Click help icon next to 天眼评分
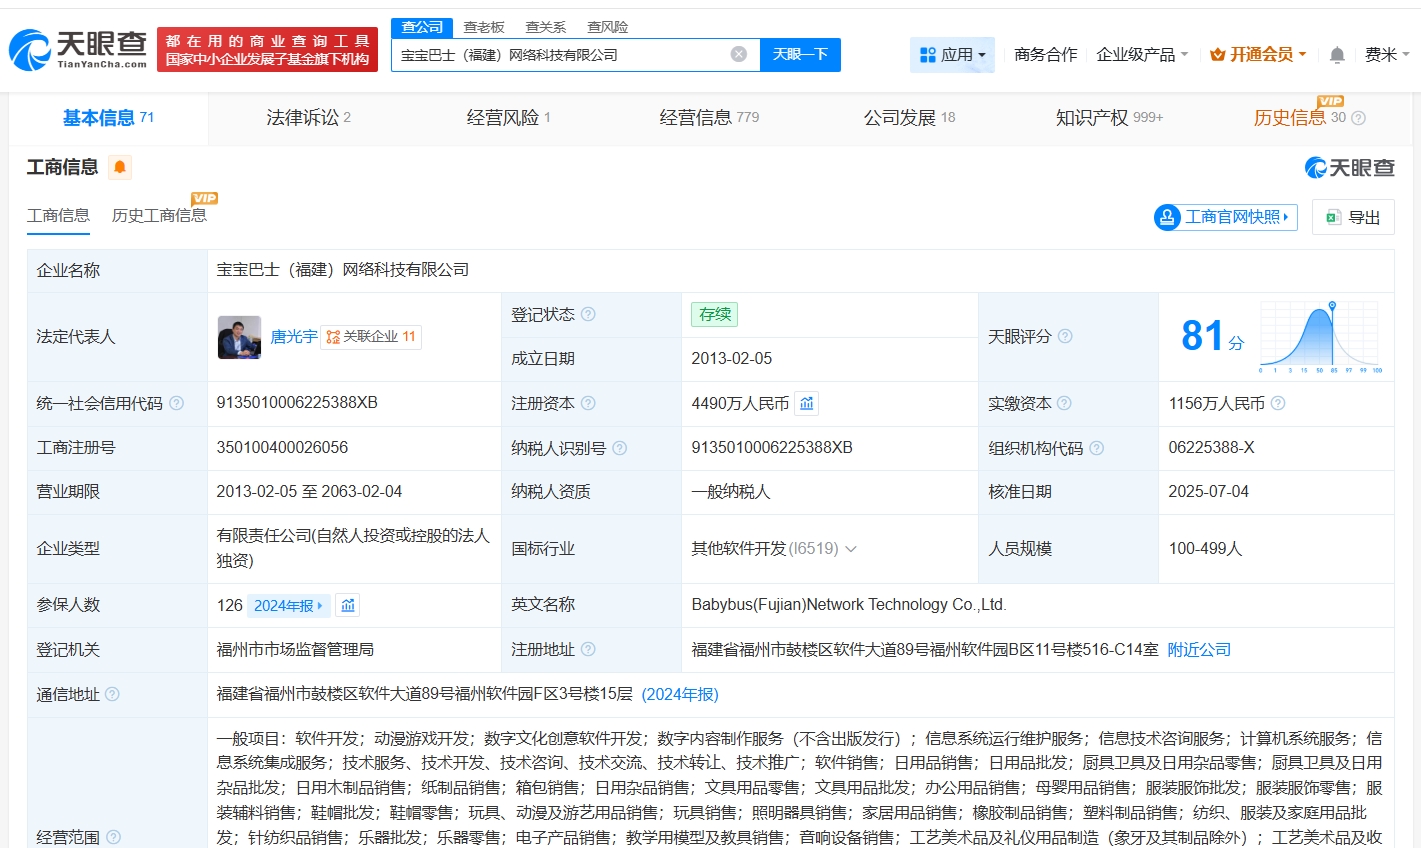Image resolution: width=1421 pixels, height=848 pixels. [1065, 336]
